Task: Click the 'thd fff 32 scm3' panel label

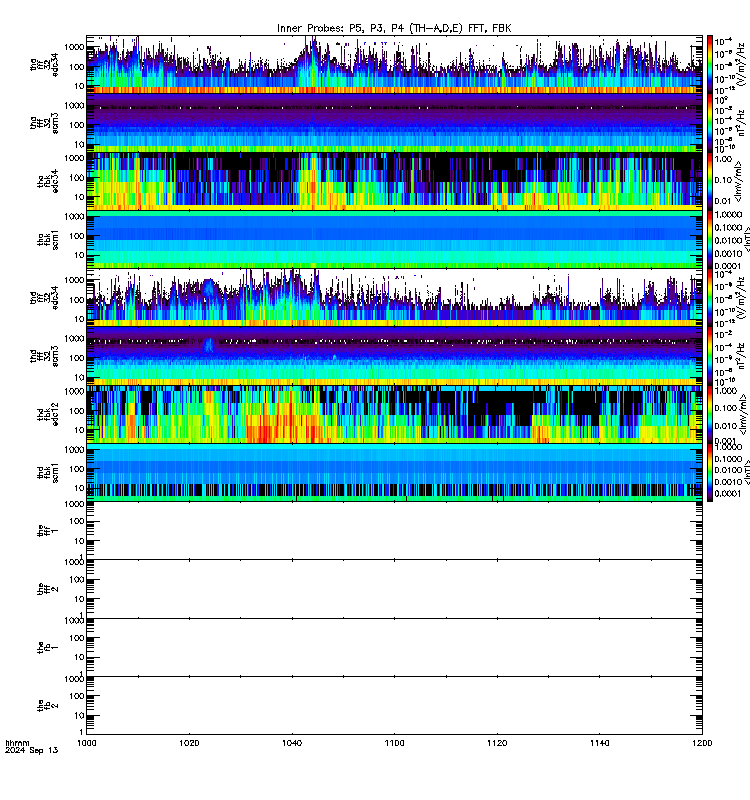Action: coord(44,357)
